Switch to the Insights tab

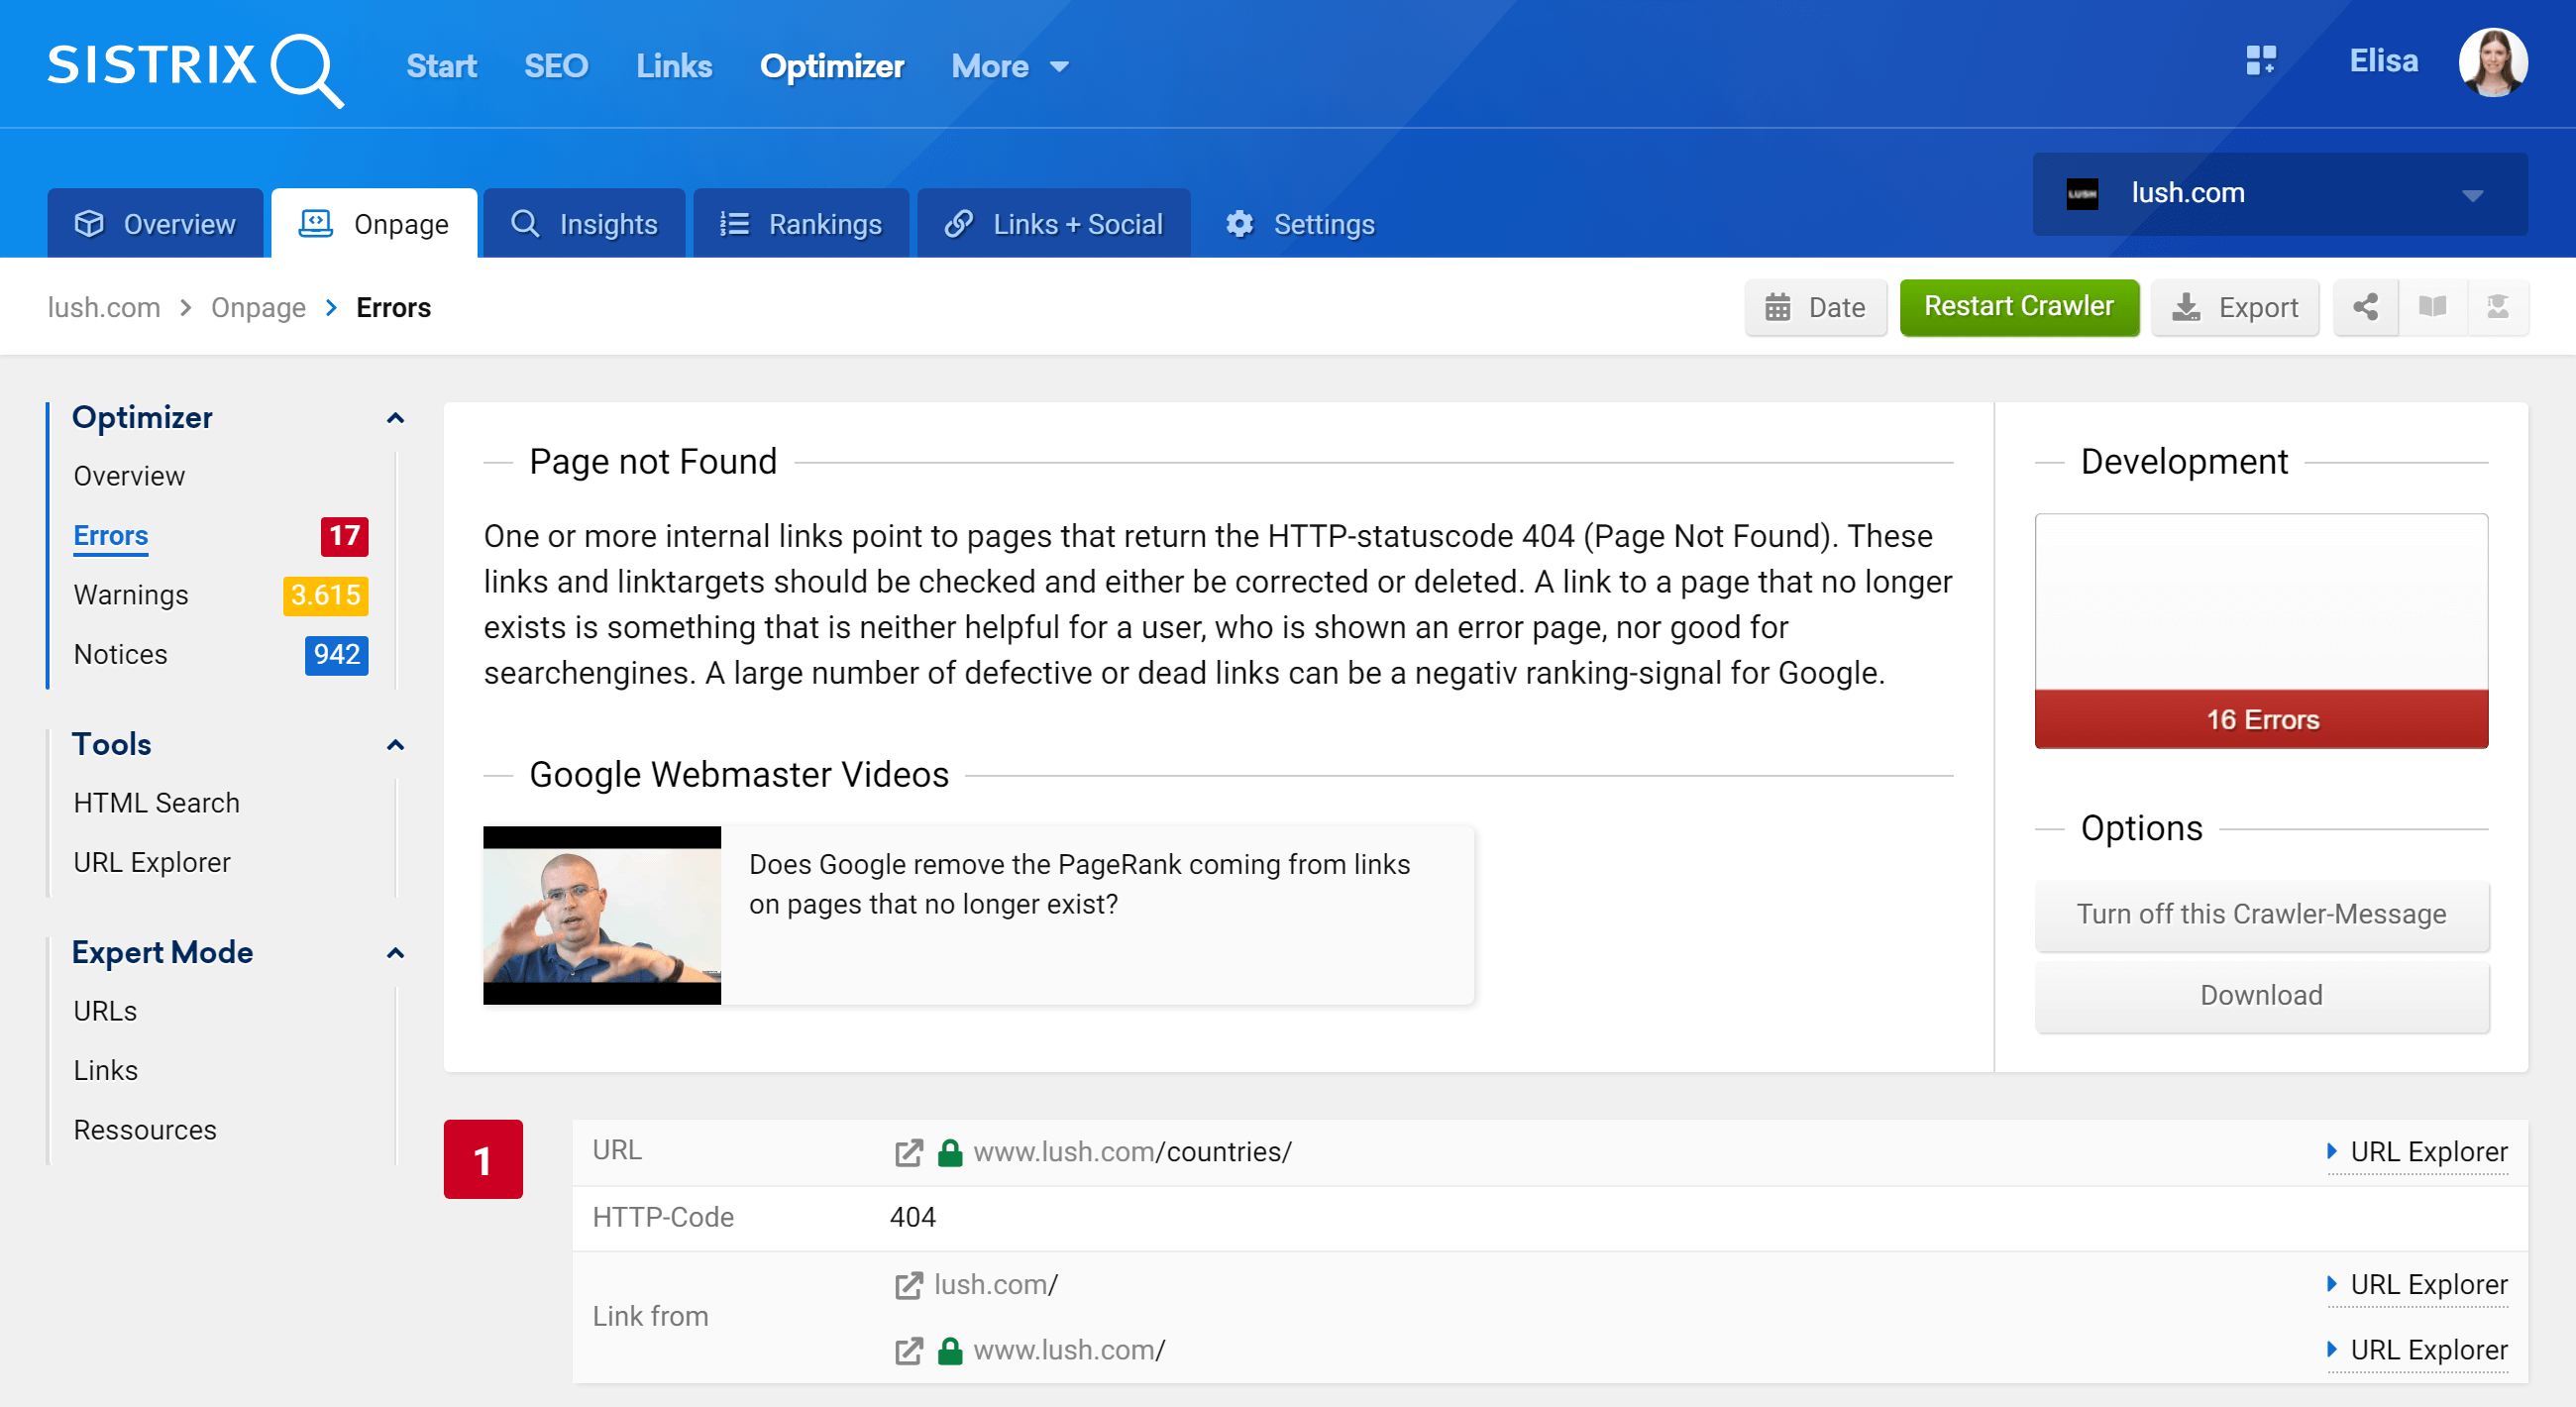(x=584, y=224)
